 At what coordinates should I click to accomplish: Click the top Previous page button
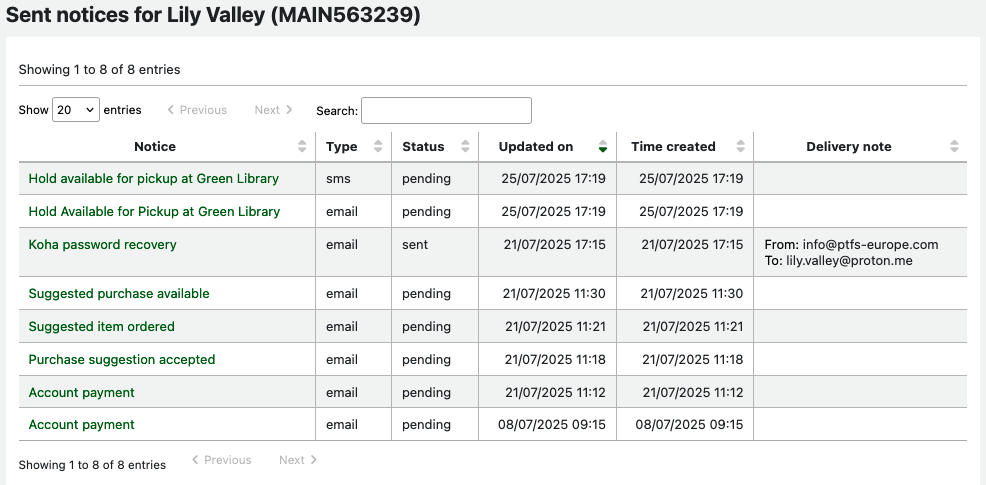tap(197, 110)
